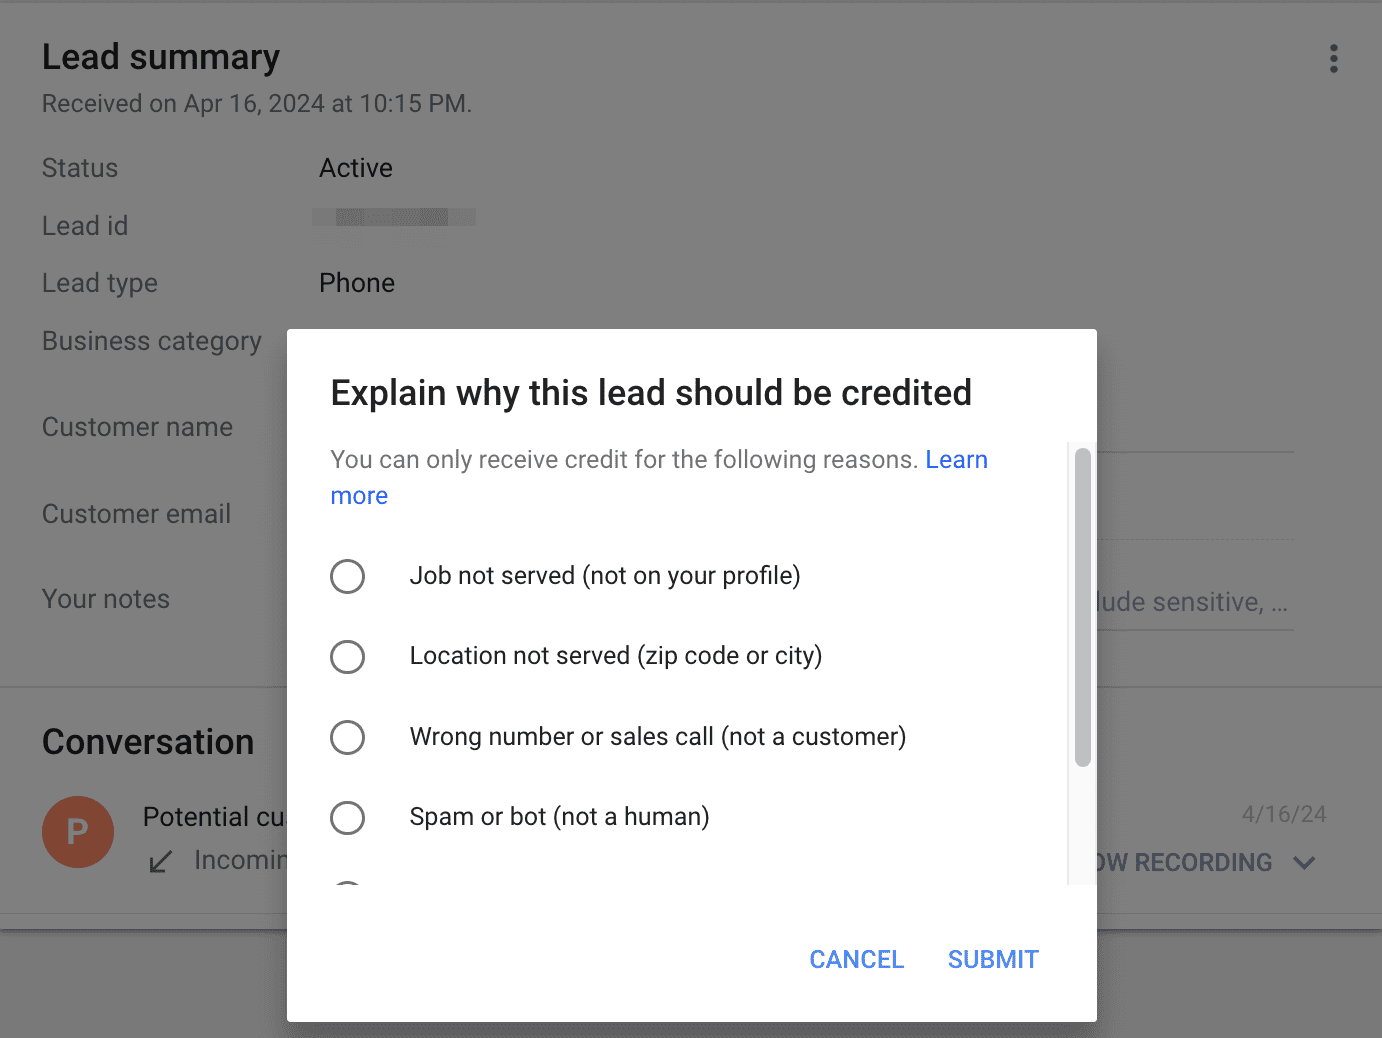
Task: Click the incoming call arrow icon
Action: (160, 861)
